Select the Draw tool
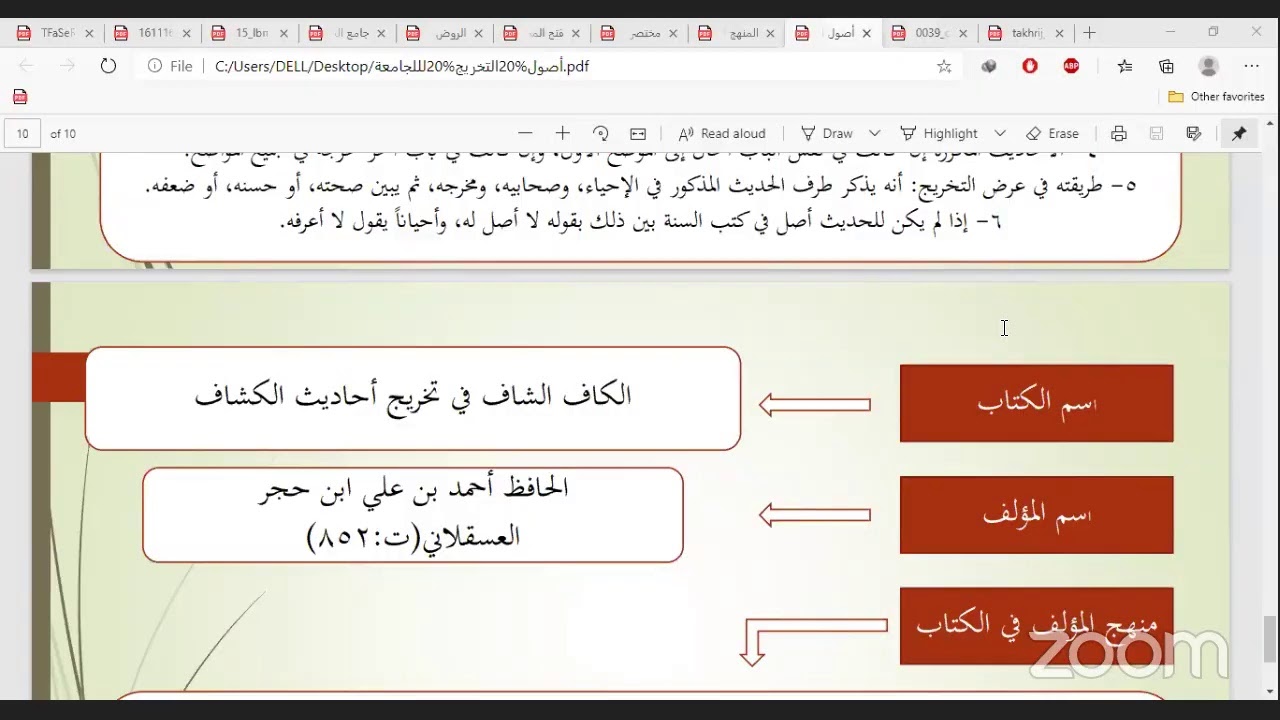Image resolution: width=1280 pixels, height=720 pixels. pyautogui.click(x=827, y=133)
